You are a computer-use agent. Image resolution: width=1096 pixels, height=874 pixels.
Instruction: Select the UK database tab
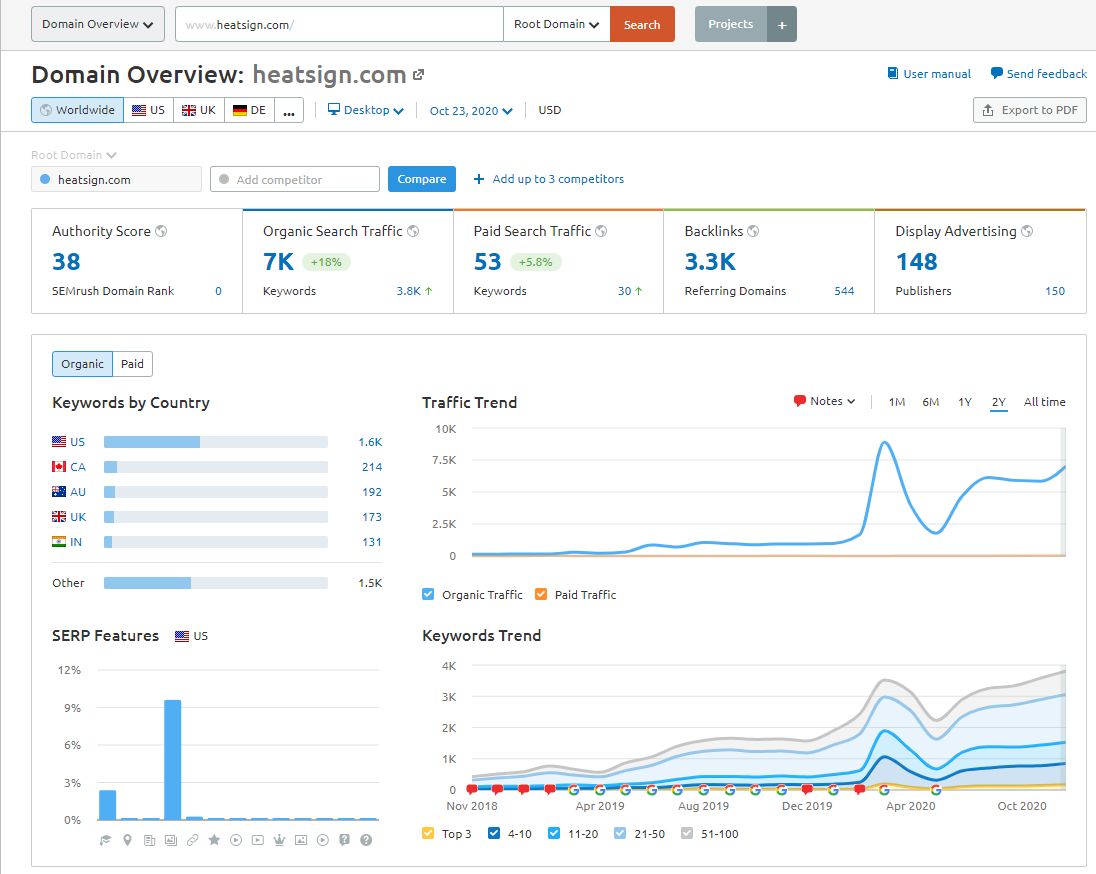point(199,110)
